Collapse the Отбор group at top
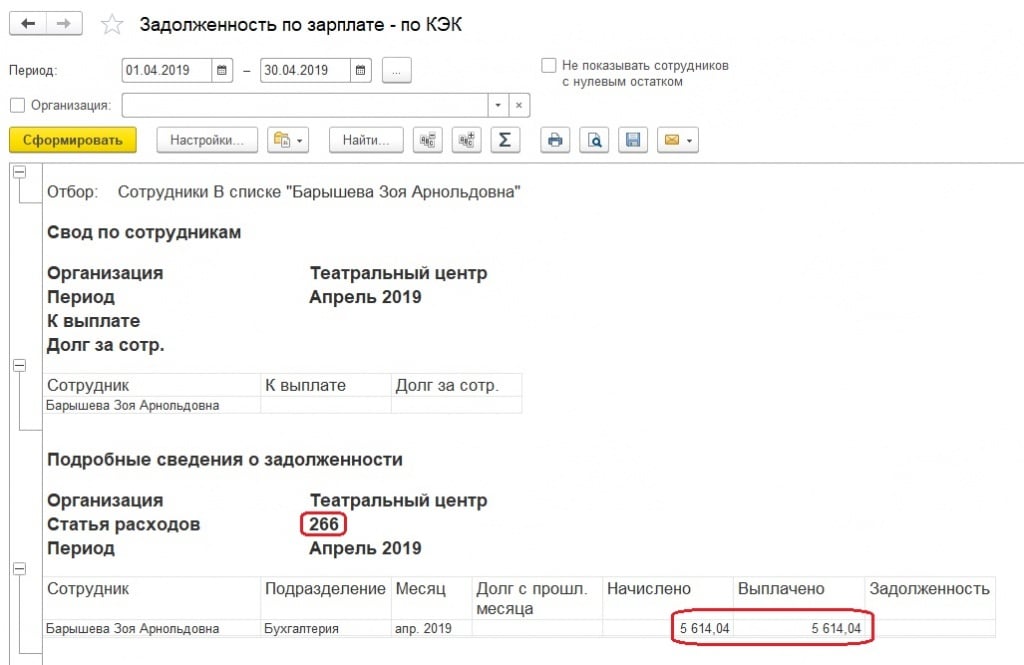The height and width of the screenshot is (665, 1024). [x=20, y=172]
